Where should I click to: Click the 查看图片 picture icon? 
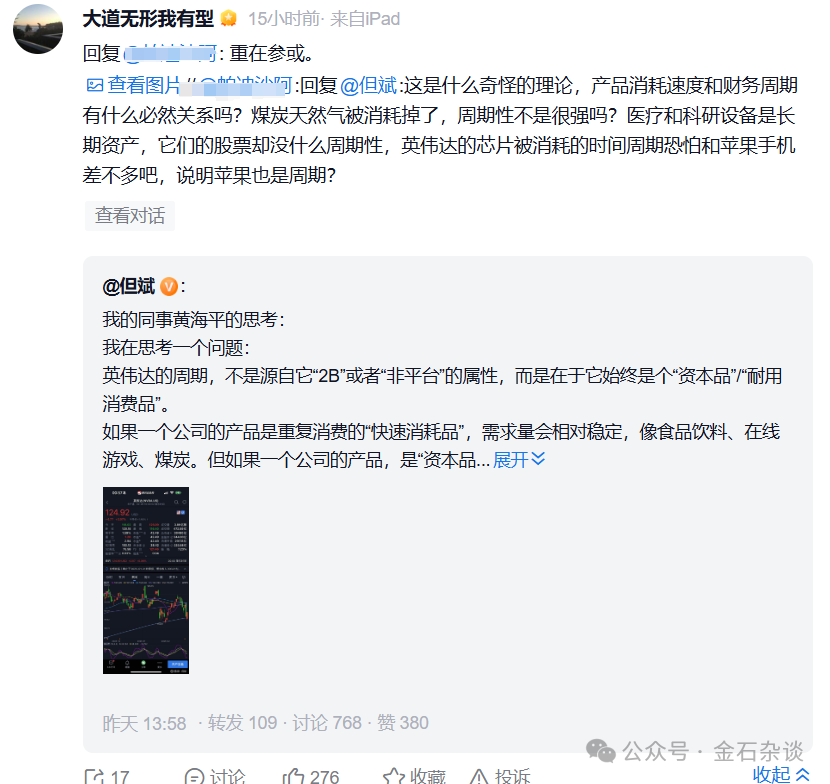(x=94, y=85)
